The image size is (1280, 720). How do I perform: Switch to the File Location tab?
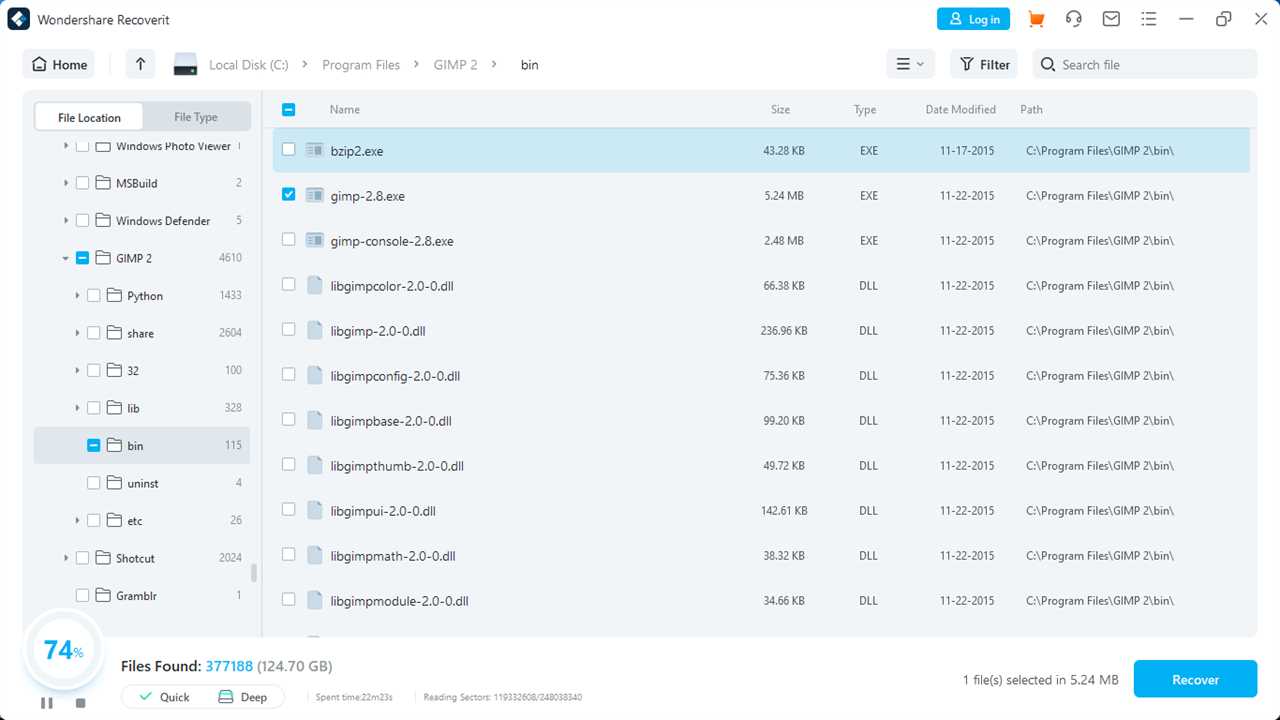point(89,117)
